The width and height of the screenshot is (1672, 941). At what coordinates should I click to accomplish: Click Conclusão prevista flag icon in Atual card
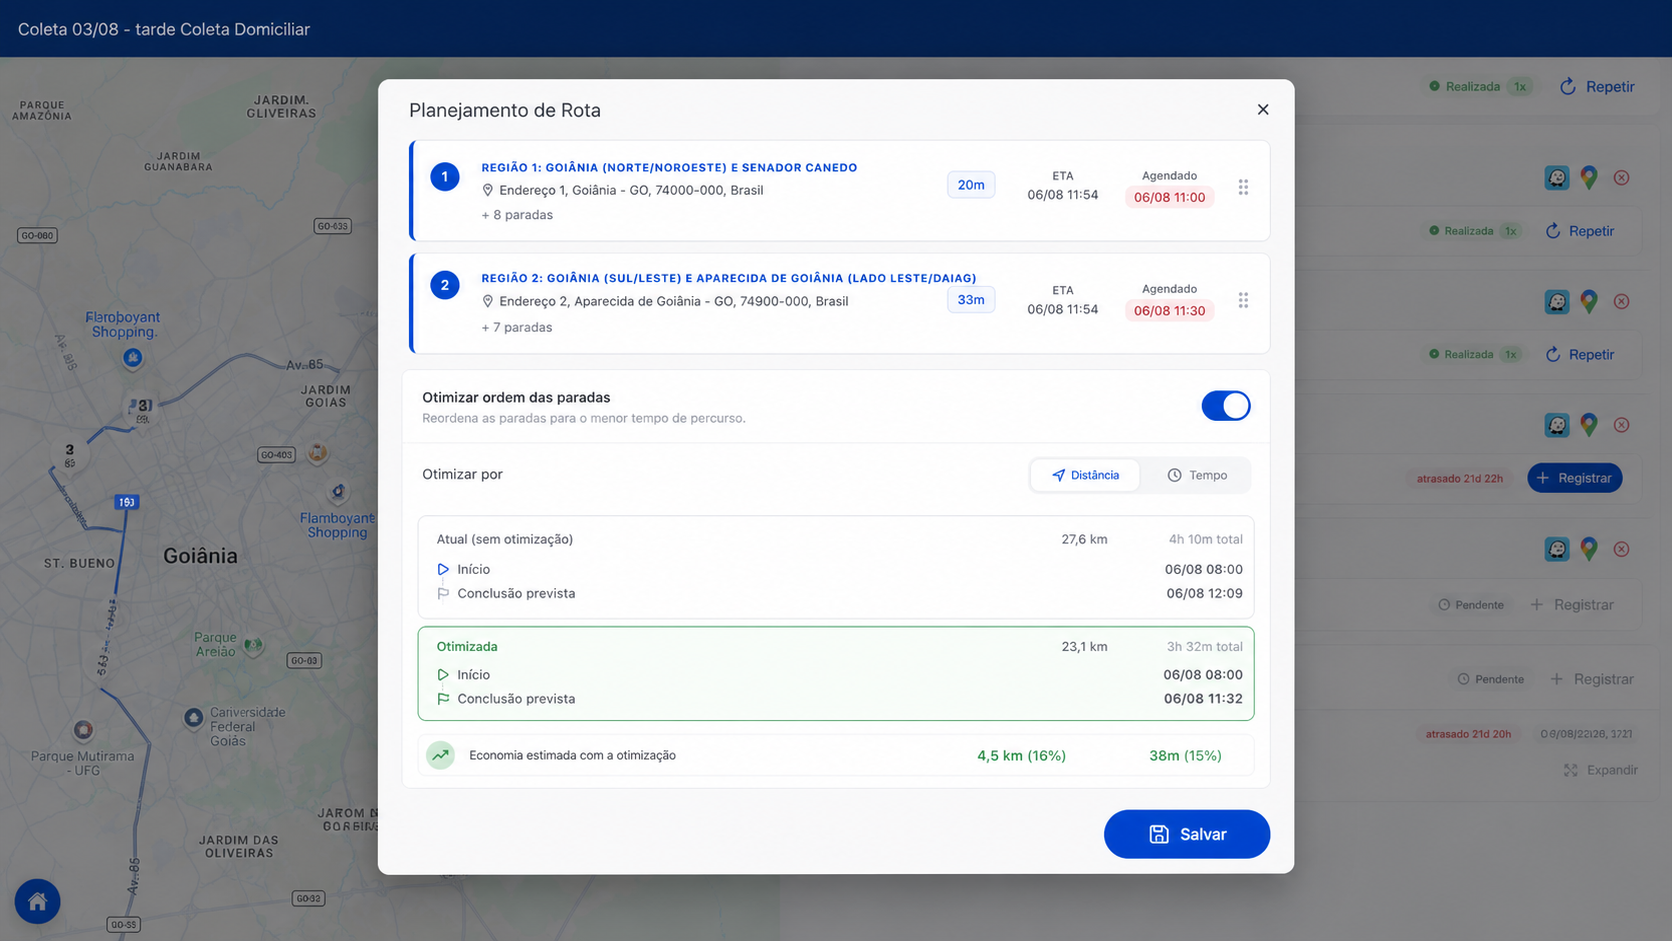coord(443,593)
